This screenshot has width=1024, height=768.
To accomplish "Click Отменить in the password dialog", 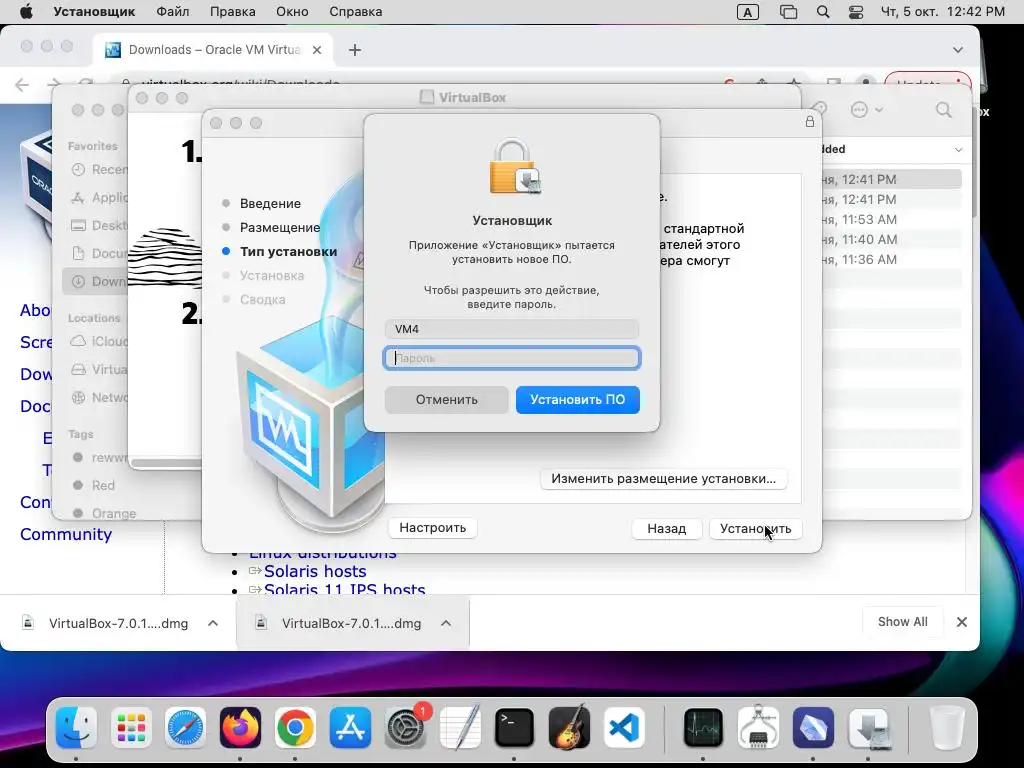I will pyautogui.click(x=447, y=400).
